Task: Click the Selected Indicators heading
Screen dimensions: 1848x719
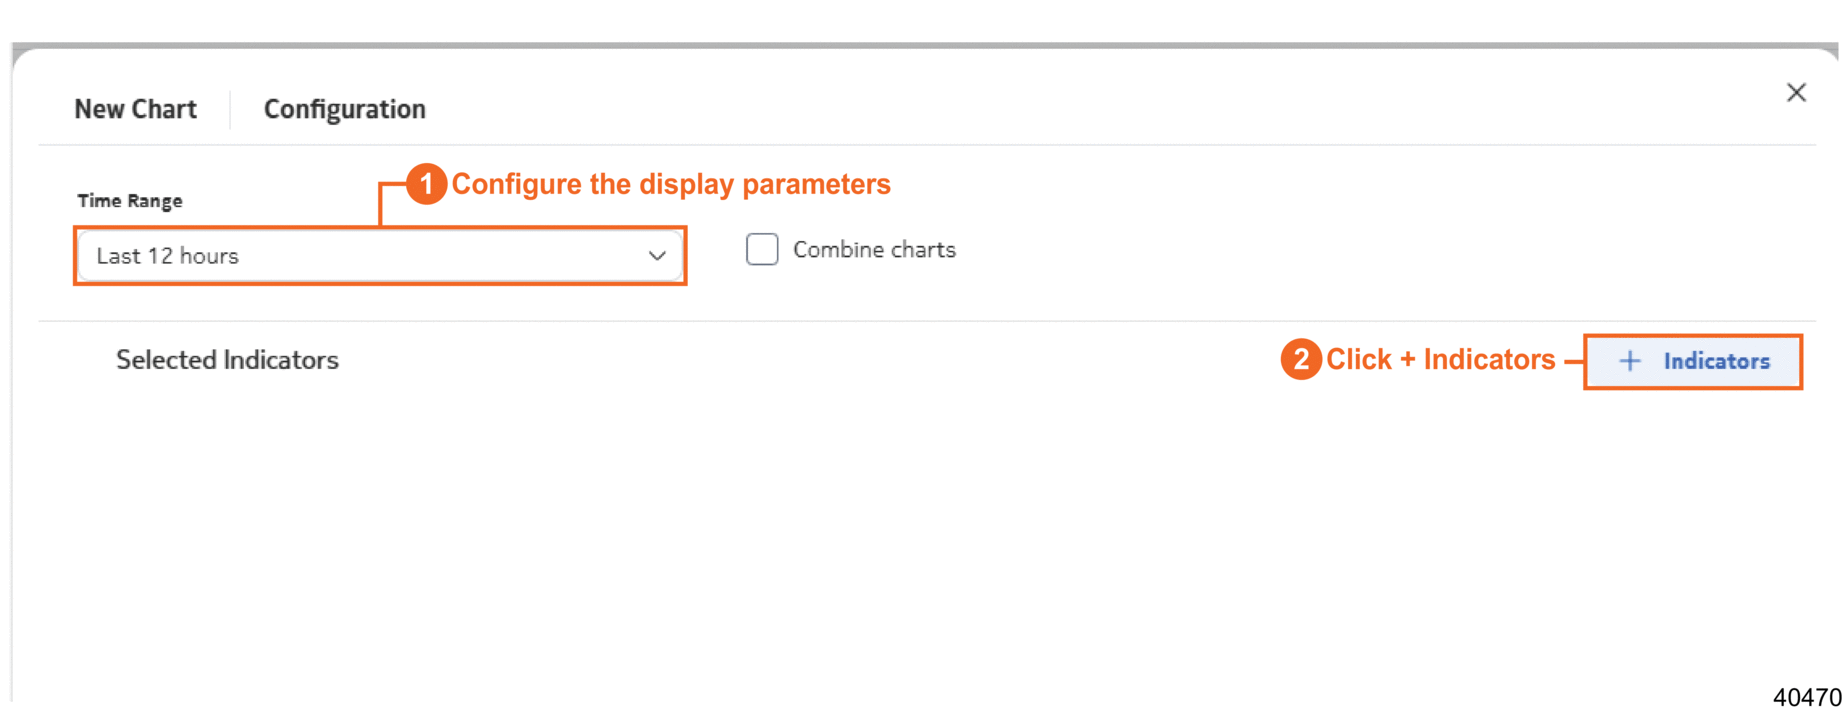Action: [x=227, y=360]
